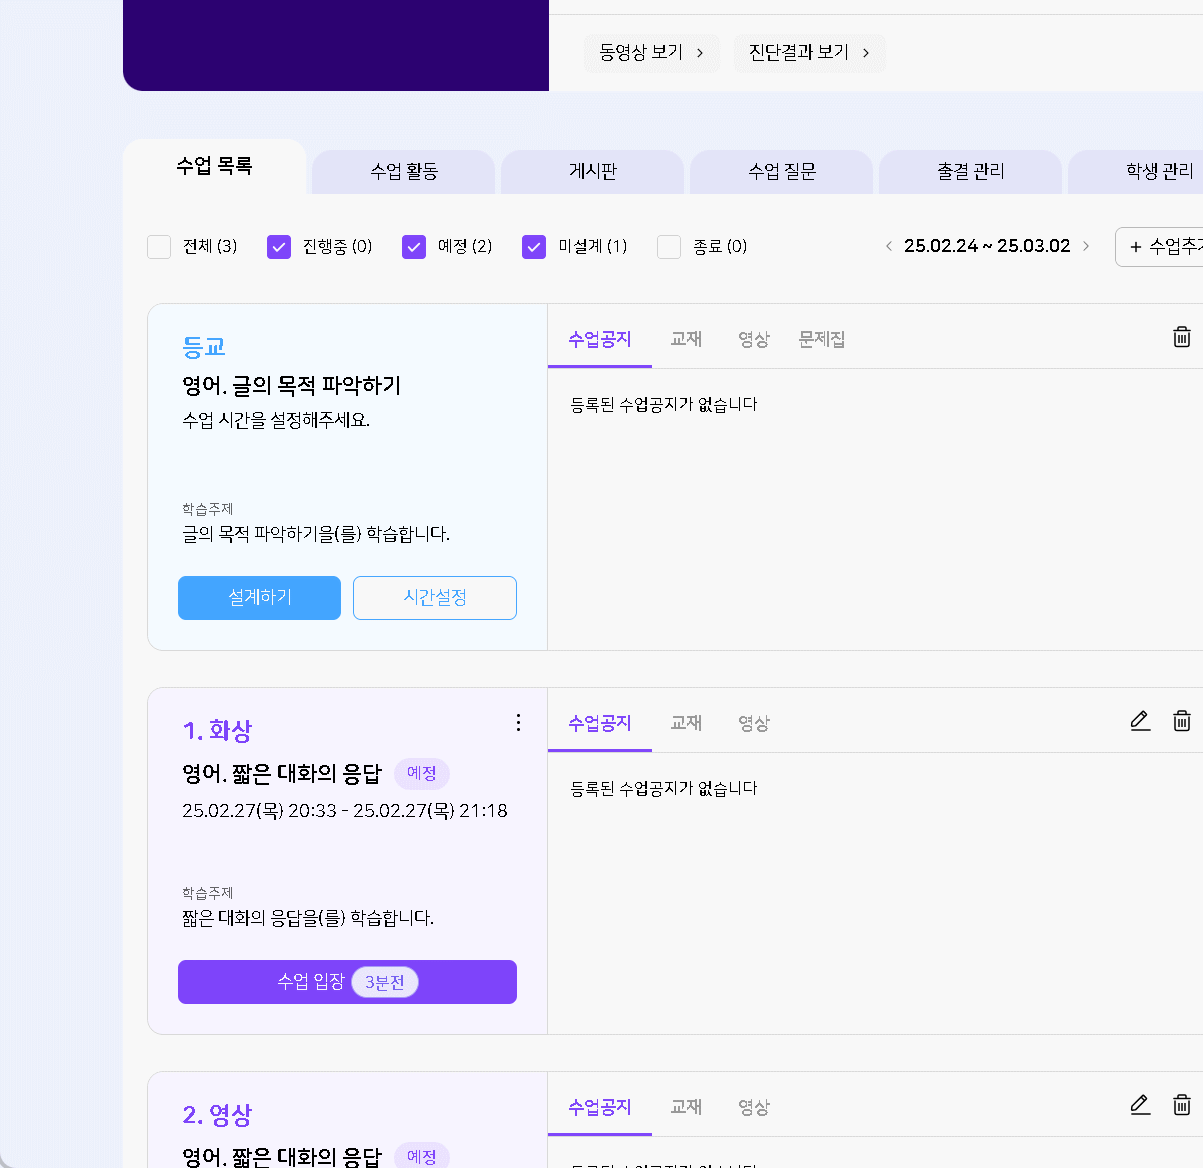Viewport: 1203px width, 1168px height.
Task: Click the 시간설정 button
Action: click(x=435, y=598)
